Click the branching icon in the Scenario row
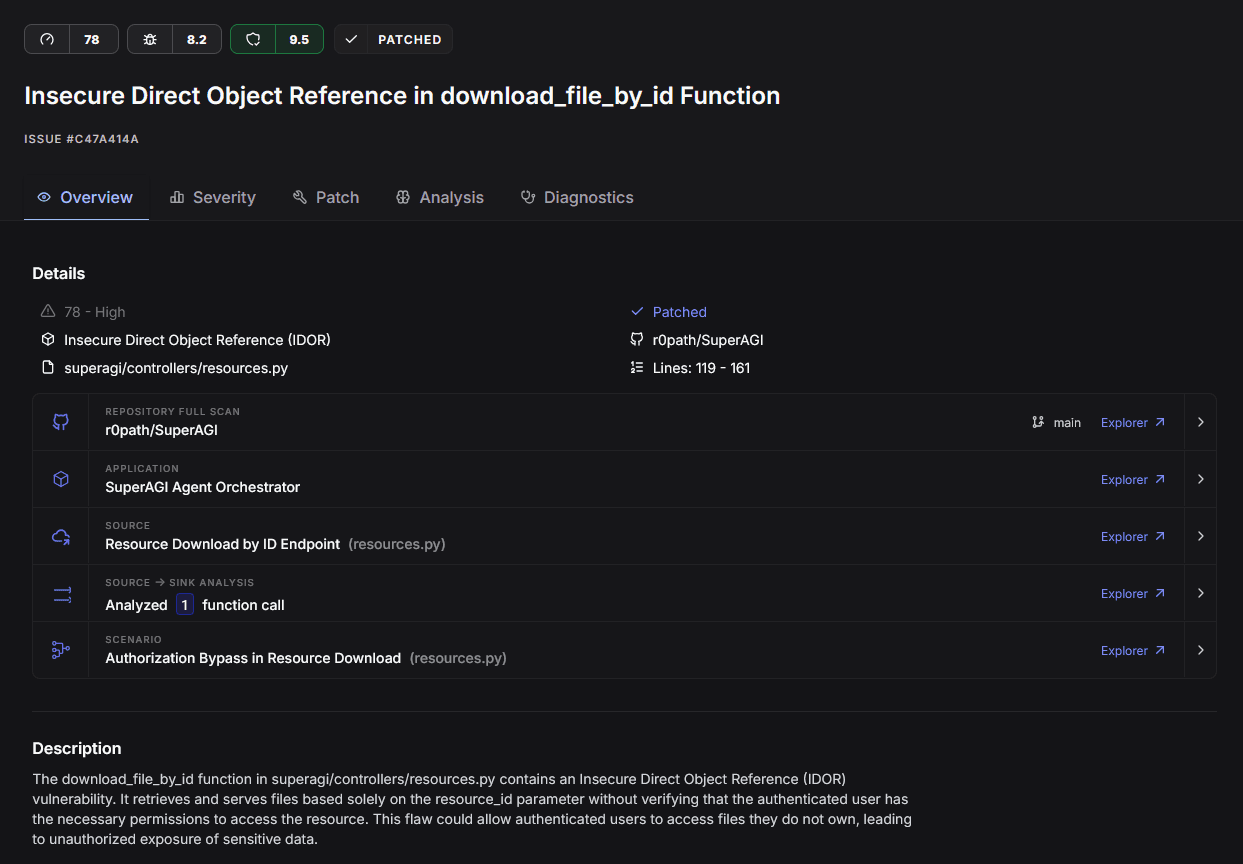 [61, 651]
